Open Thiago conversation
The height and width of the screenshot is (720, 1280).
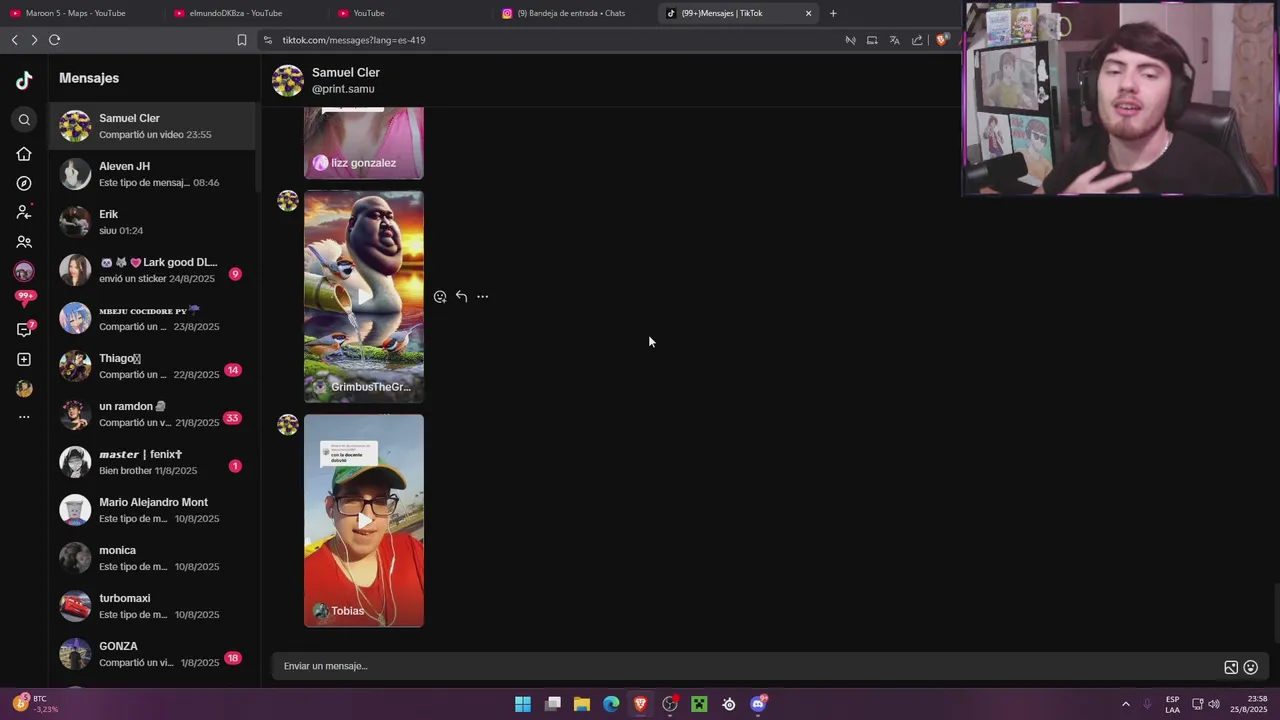(x=152, y=366)
